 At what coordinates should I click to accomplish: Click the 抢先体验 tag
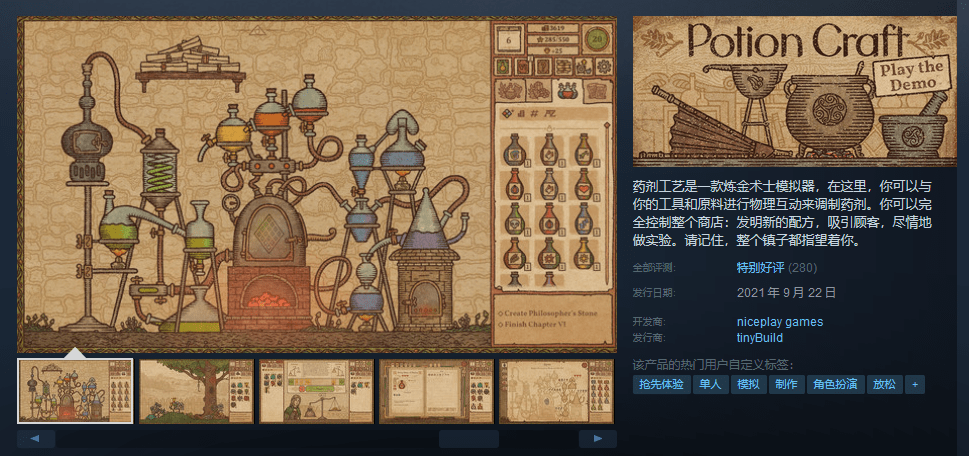661,384
